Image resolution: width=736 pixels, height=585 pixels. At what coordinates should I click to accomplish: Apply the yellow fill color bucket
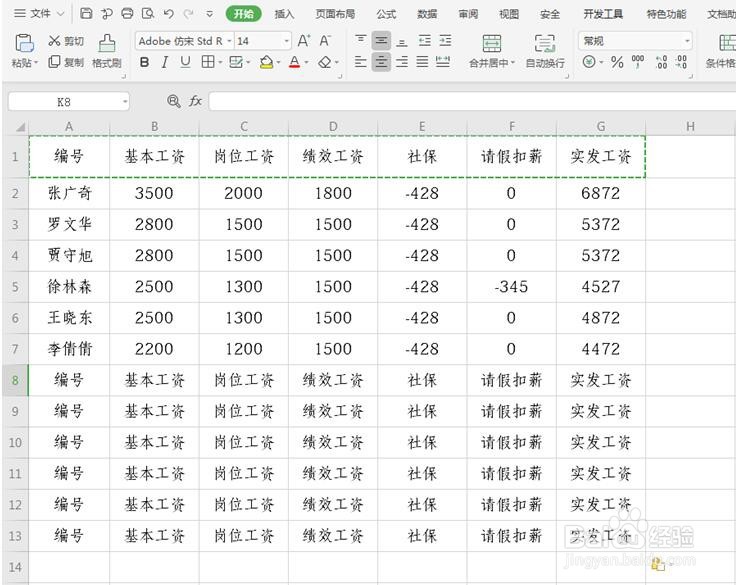coord(267,62)
